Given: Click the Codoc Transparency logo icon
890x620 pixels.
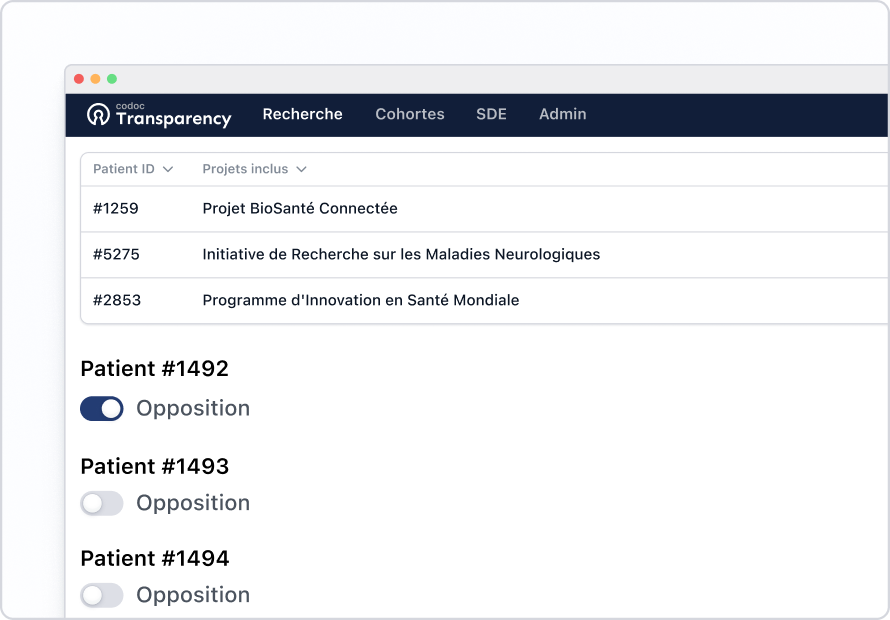Looking at the screenshot, I should (98, 115).
